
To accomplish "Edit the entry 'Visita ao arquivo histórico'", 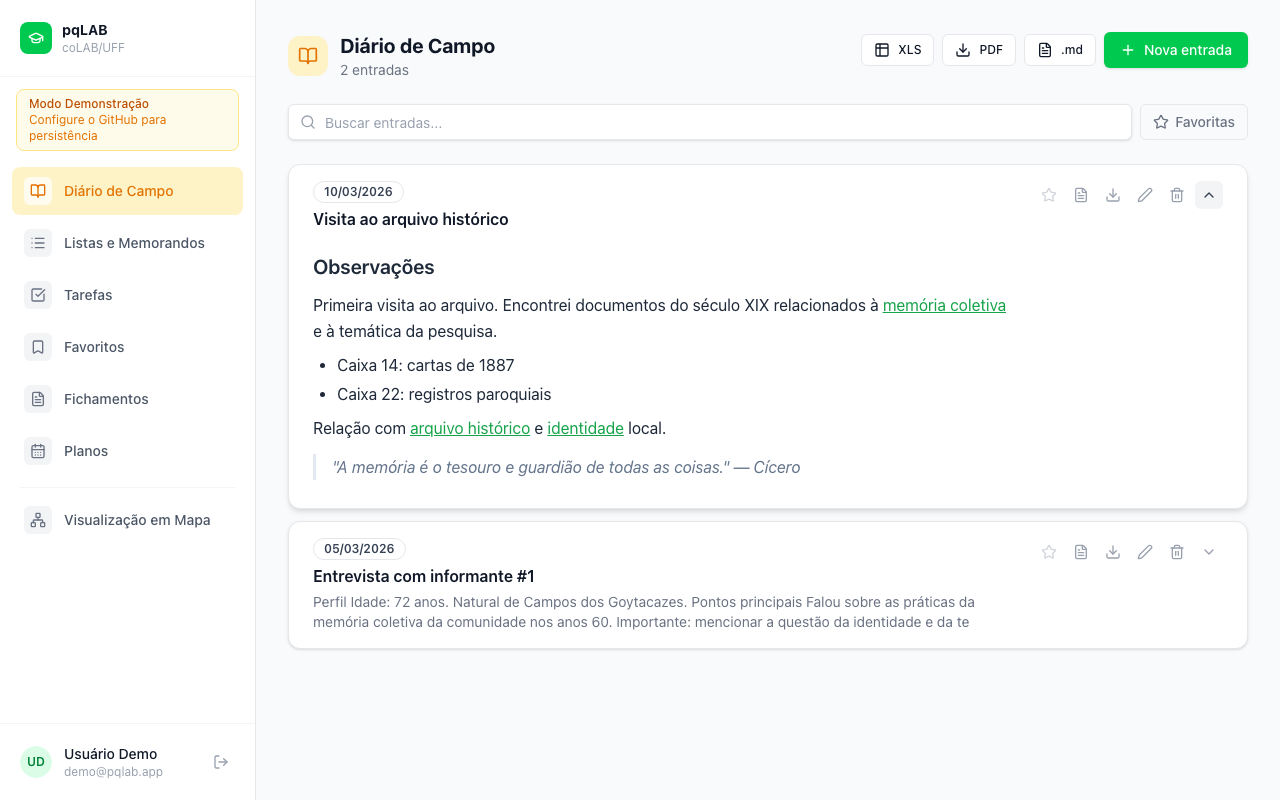I will coord(1145,195).
